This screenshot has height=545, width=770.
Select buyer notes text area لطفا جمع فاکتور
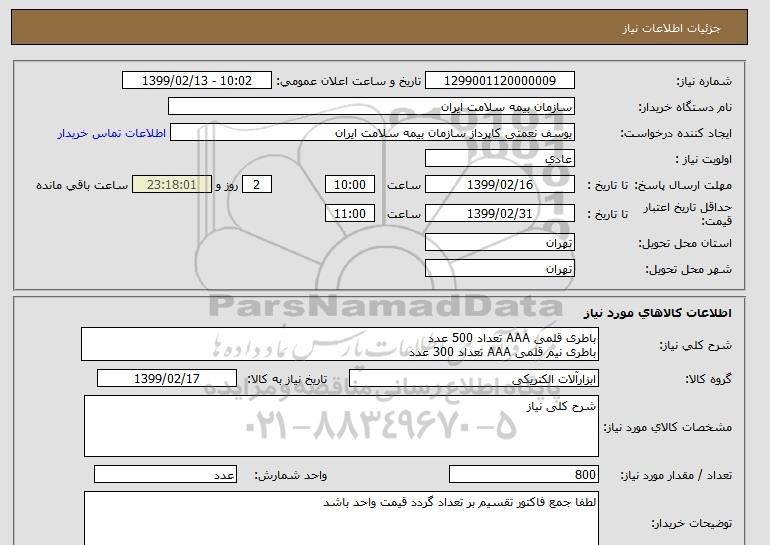coord(341,518)
